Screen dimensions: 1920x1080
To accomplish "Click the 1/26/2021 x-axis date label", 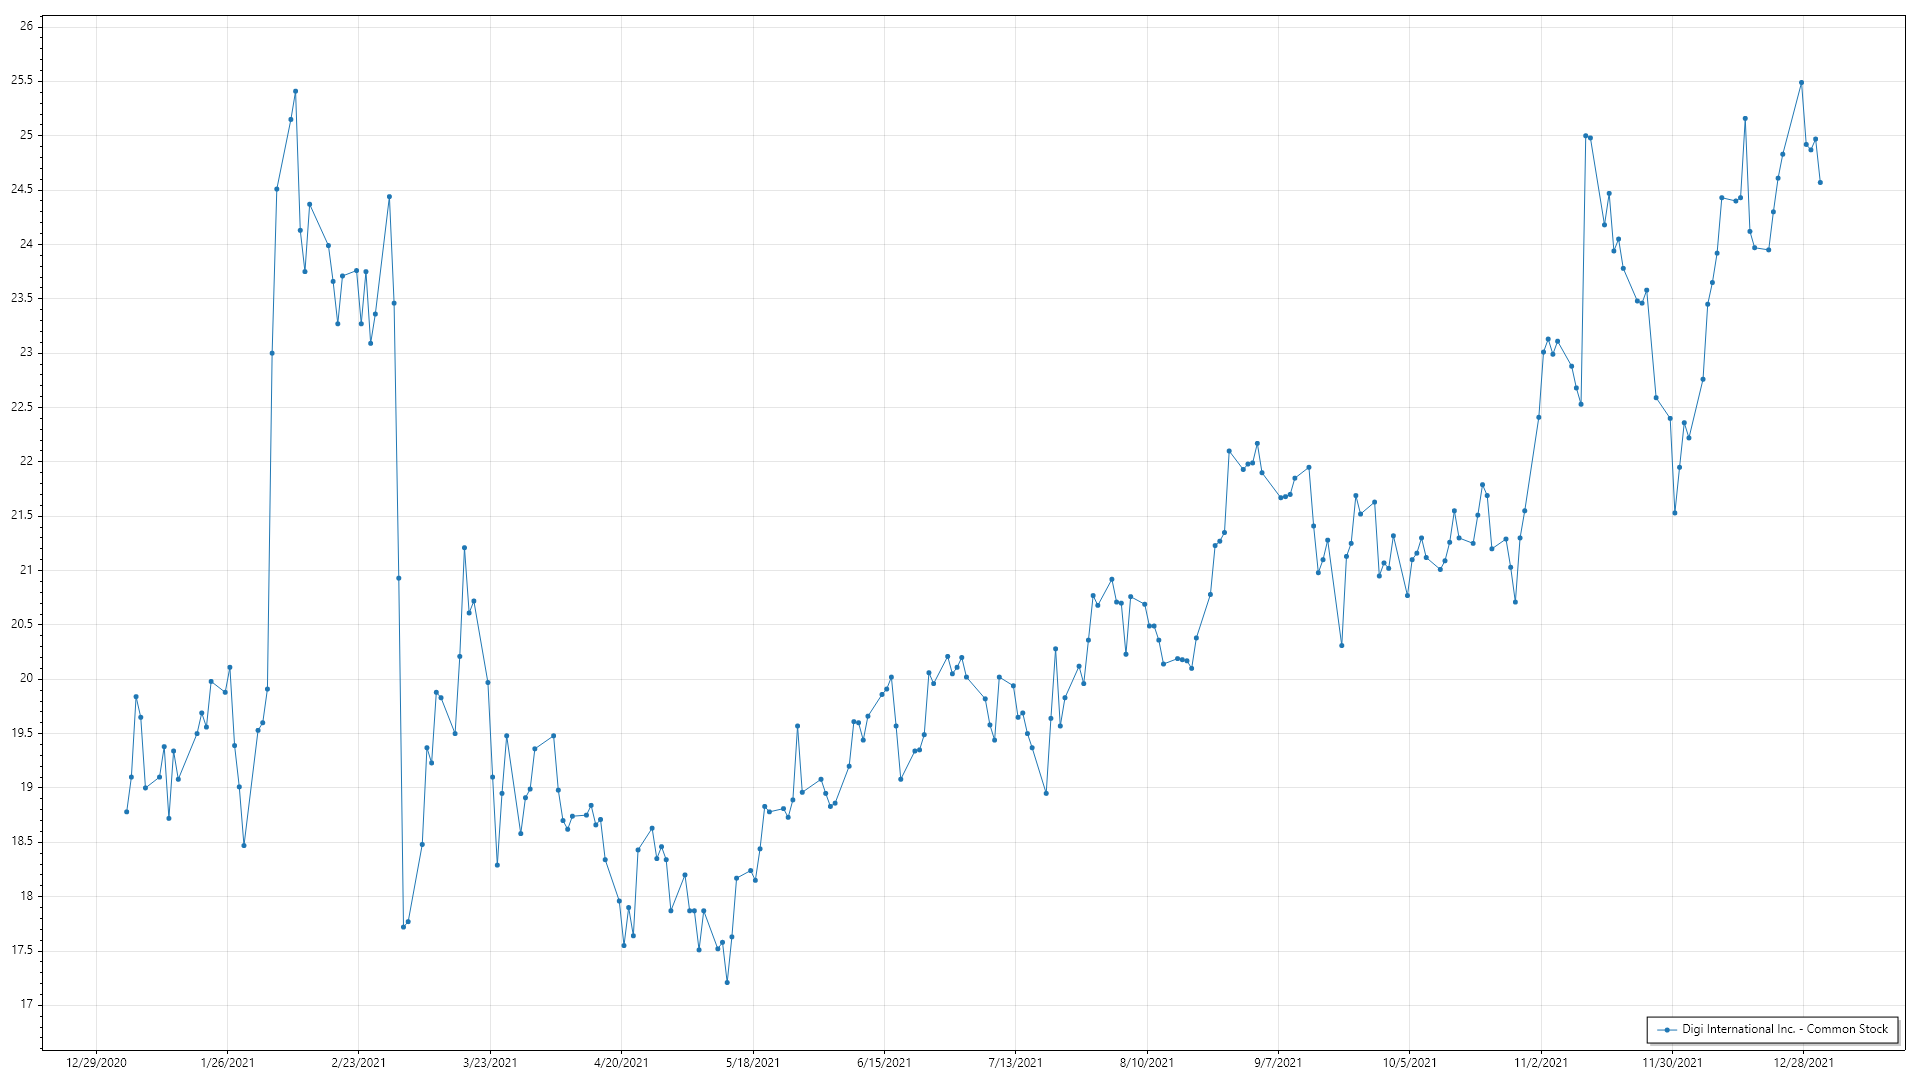I will coord(227,1062).
